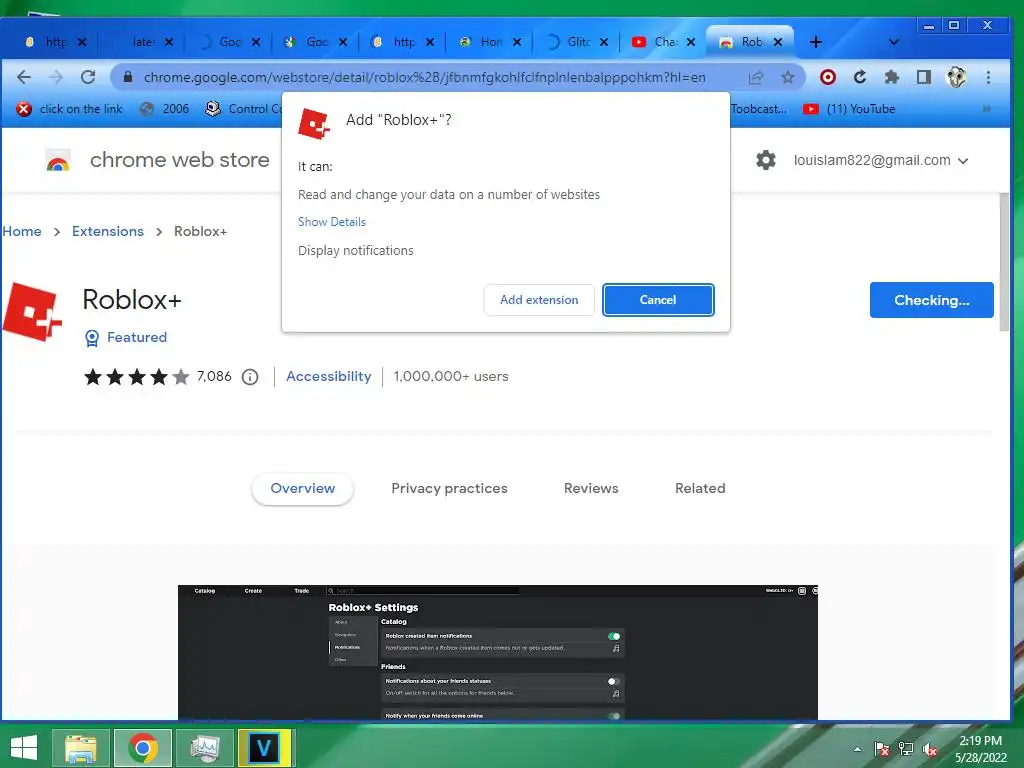Image resolution: width=1024 pixels, height=768 pixels.
Task: Cancel the Add Roblox+ dialog
Action: (658, 300)
